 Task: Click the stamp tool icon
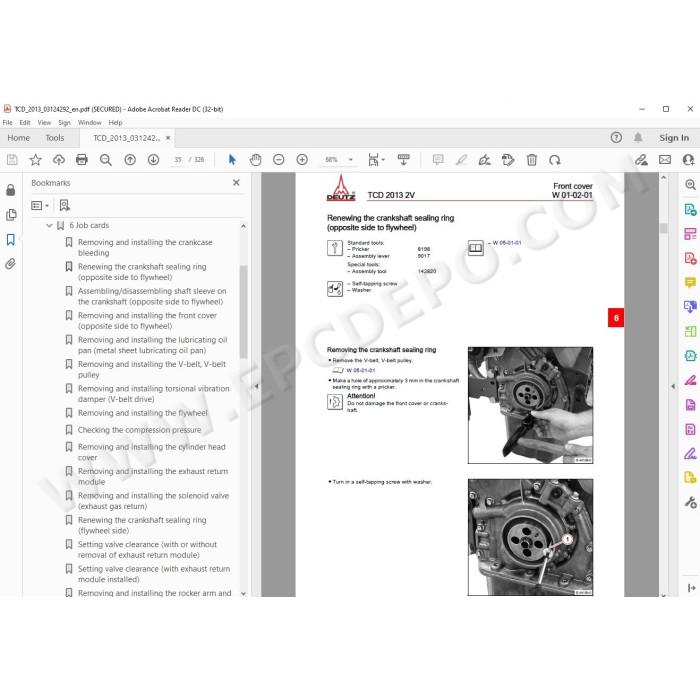(508, 160)
